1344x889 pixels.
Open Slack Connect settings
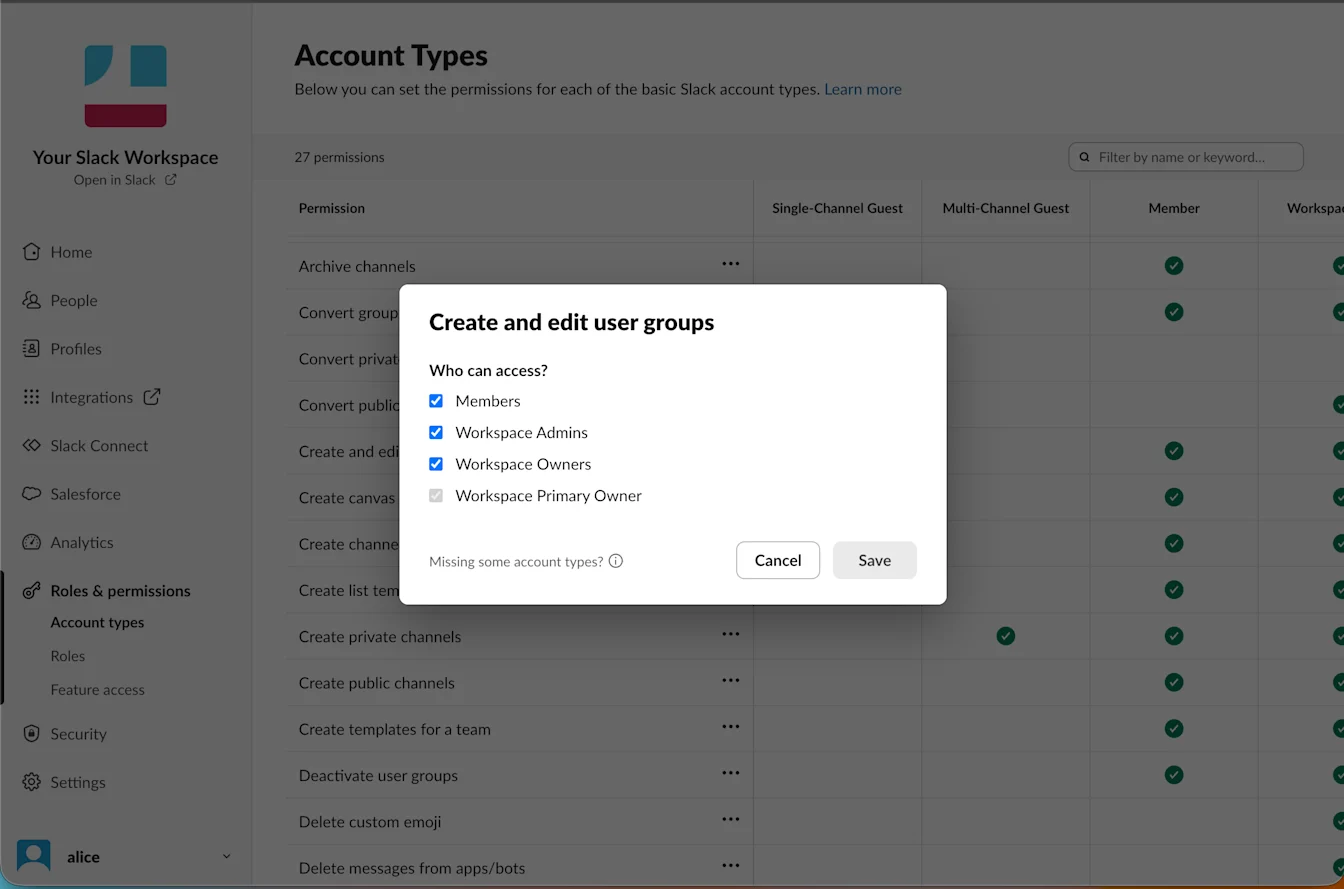99,446
